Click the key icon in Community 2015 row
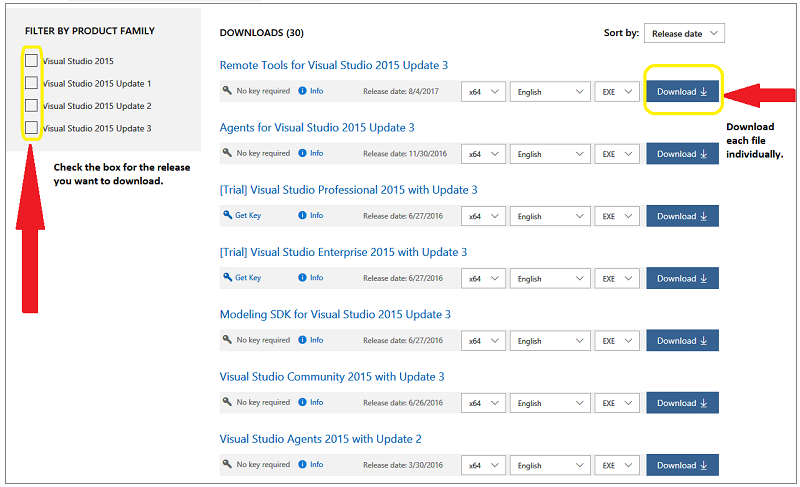The height and width of the screenshot is (487, 800). coord(227,401)
